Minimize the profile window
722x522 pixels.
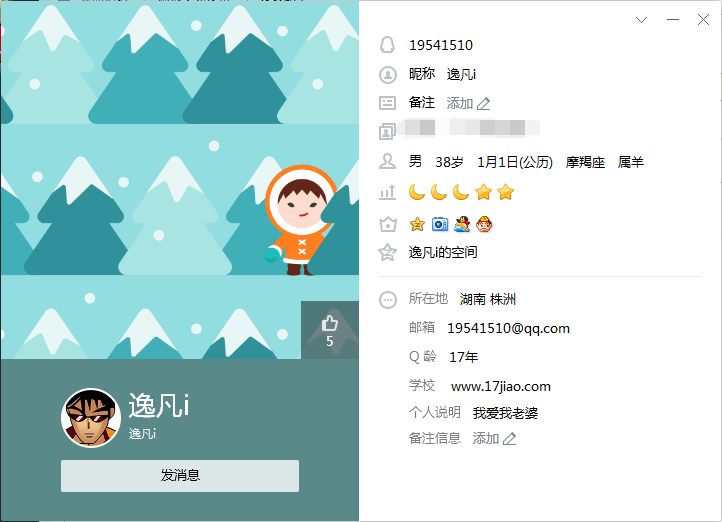[x=673, y=19]
